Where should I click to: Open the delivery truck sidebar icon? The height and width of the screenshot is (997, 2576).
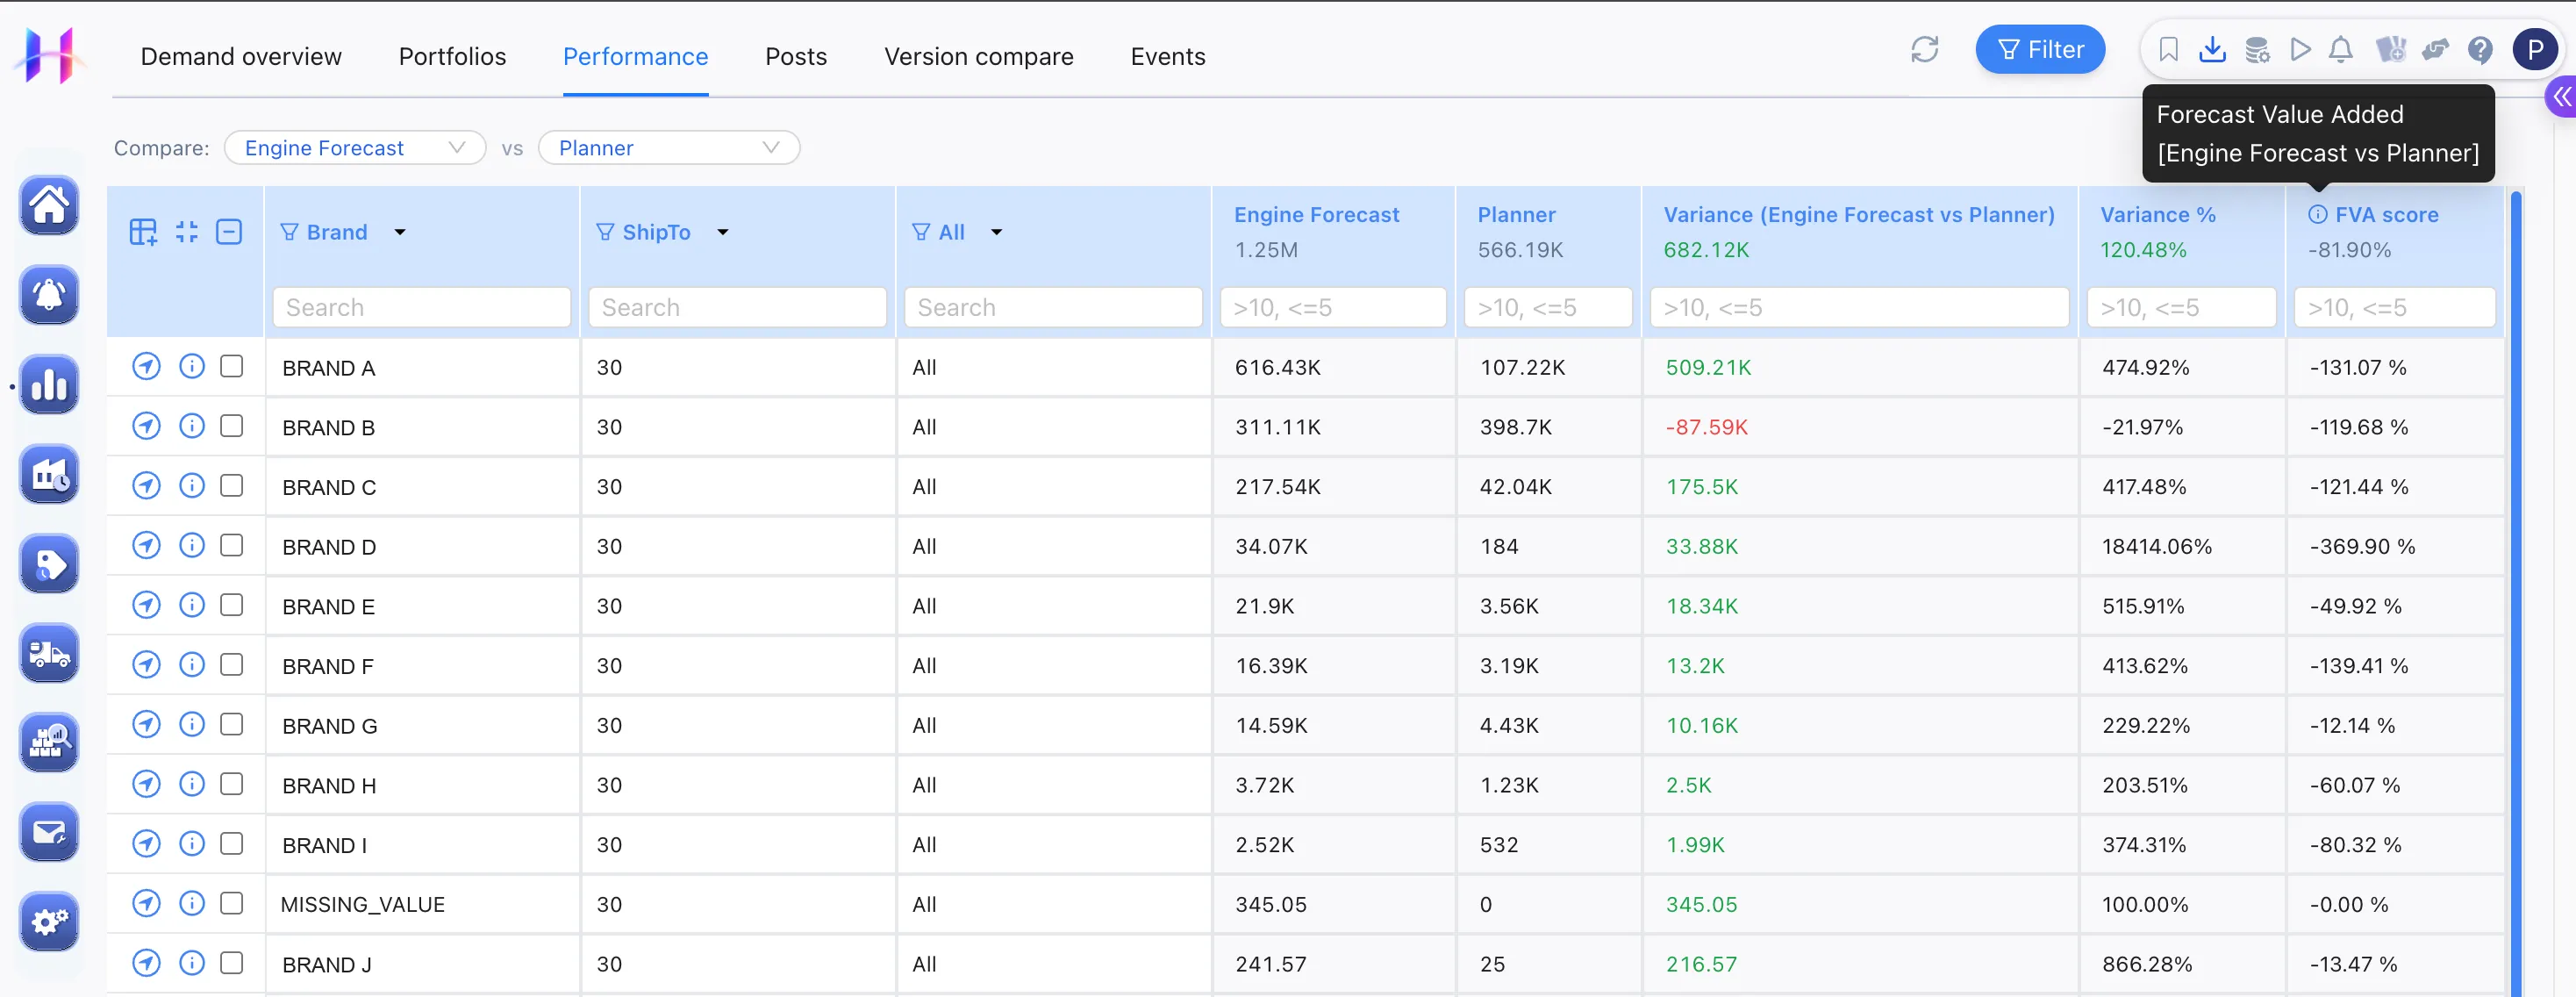coord(49,653)
